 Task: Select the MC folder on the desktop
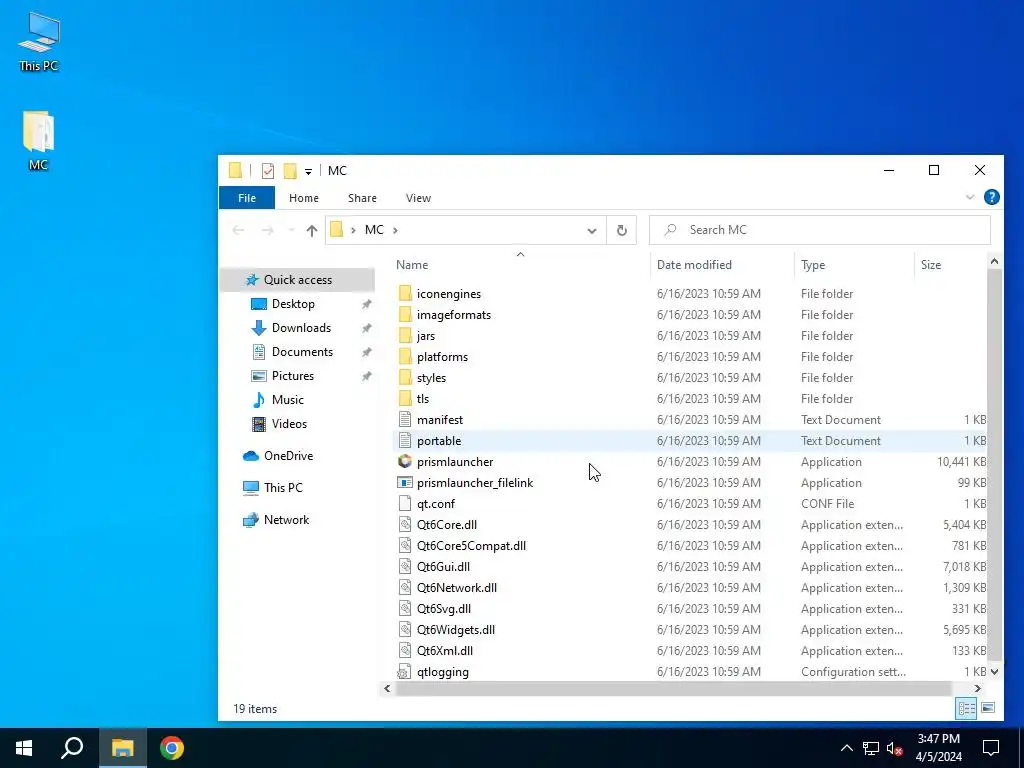click(x=39, y=140)
